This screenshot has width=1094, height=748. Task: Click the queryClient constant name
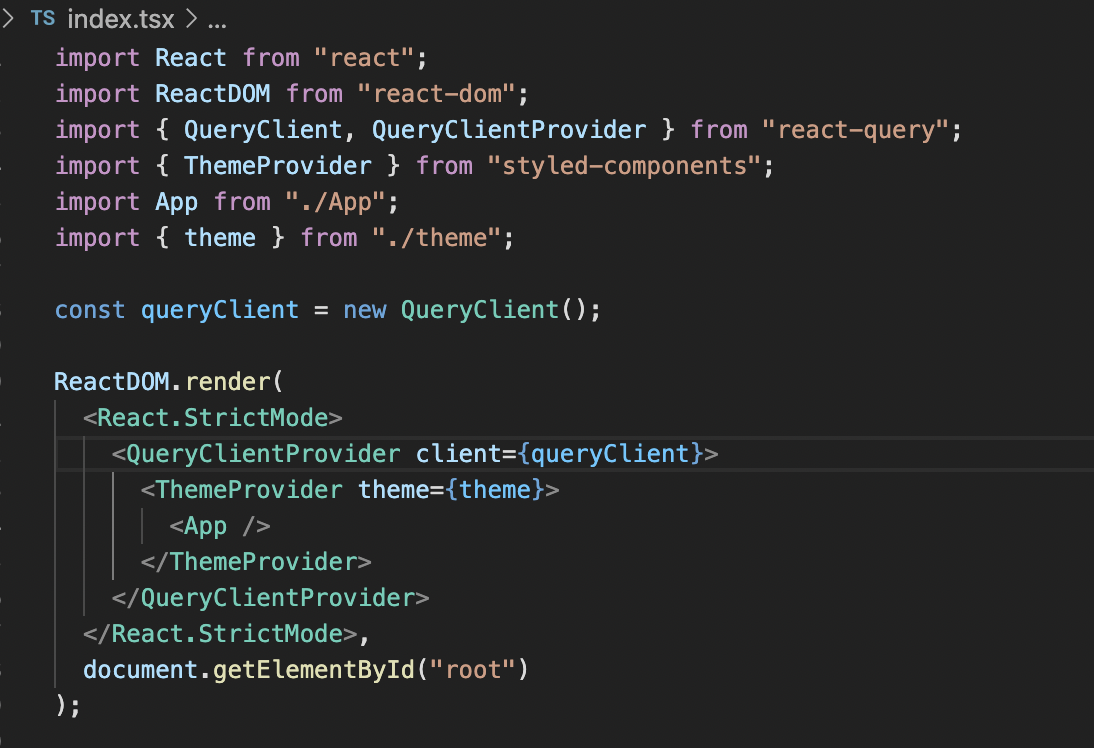(220, 310)
